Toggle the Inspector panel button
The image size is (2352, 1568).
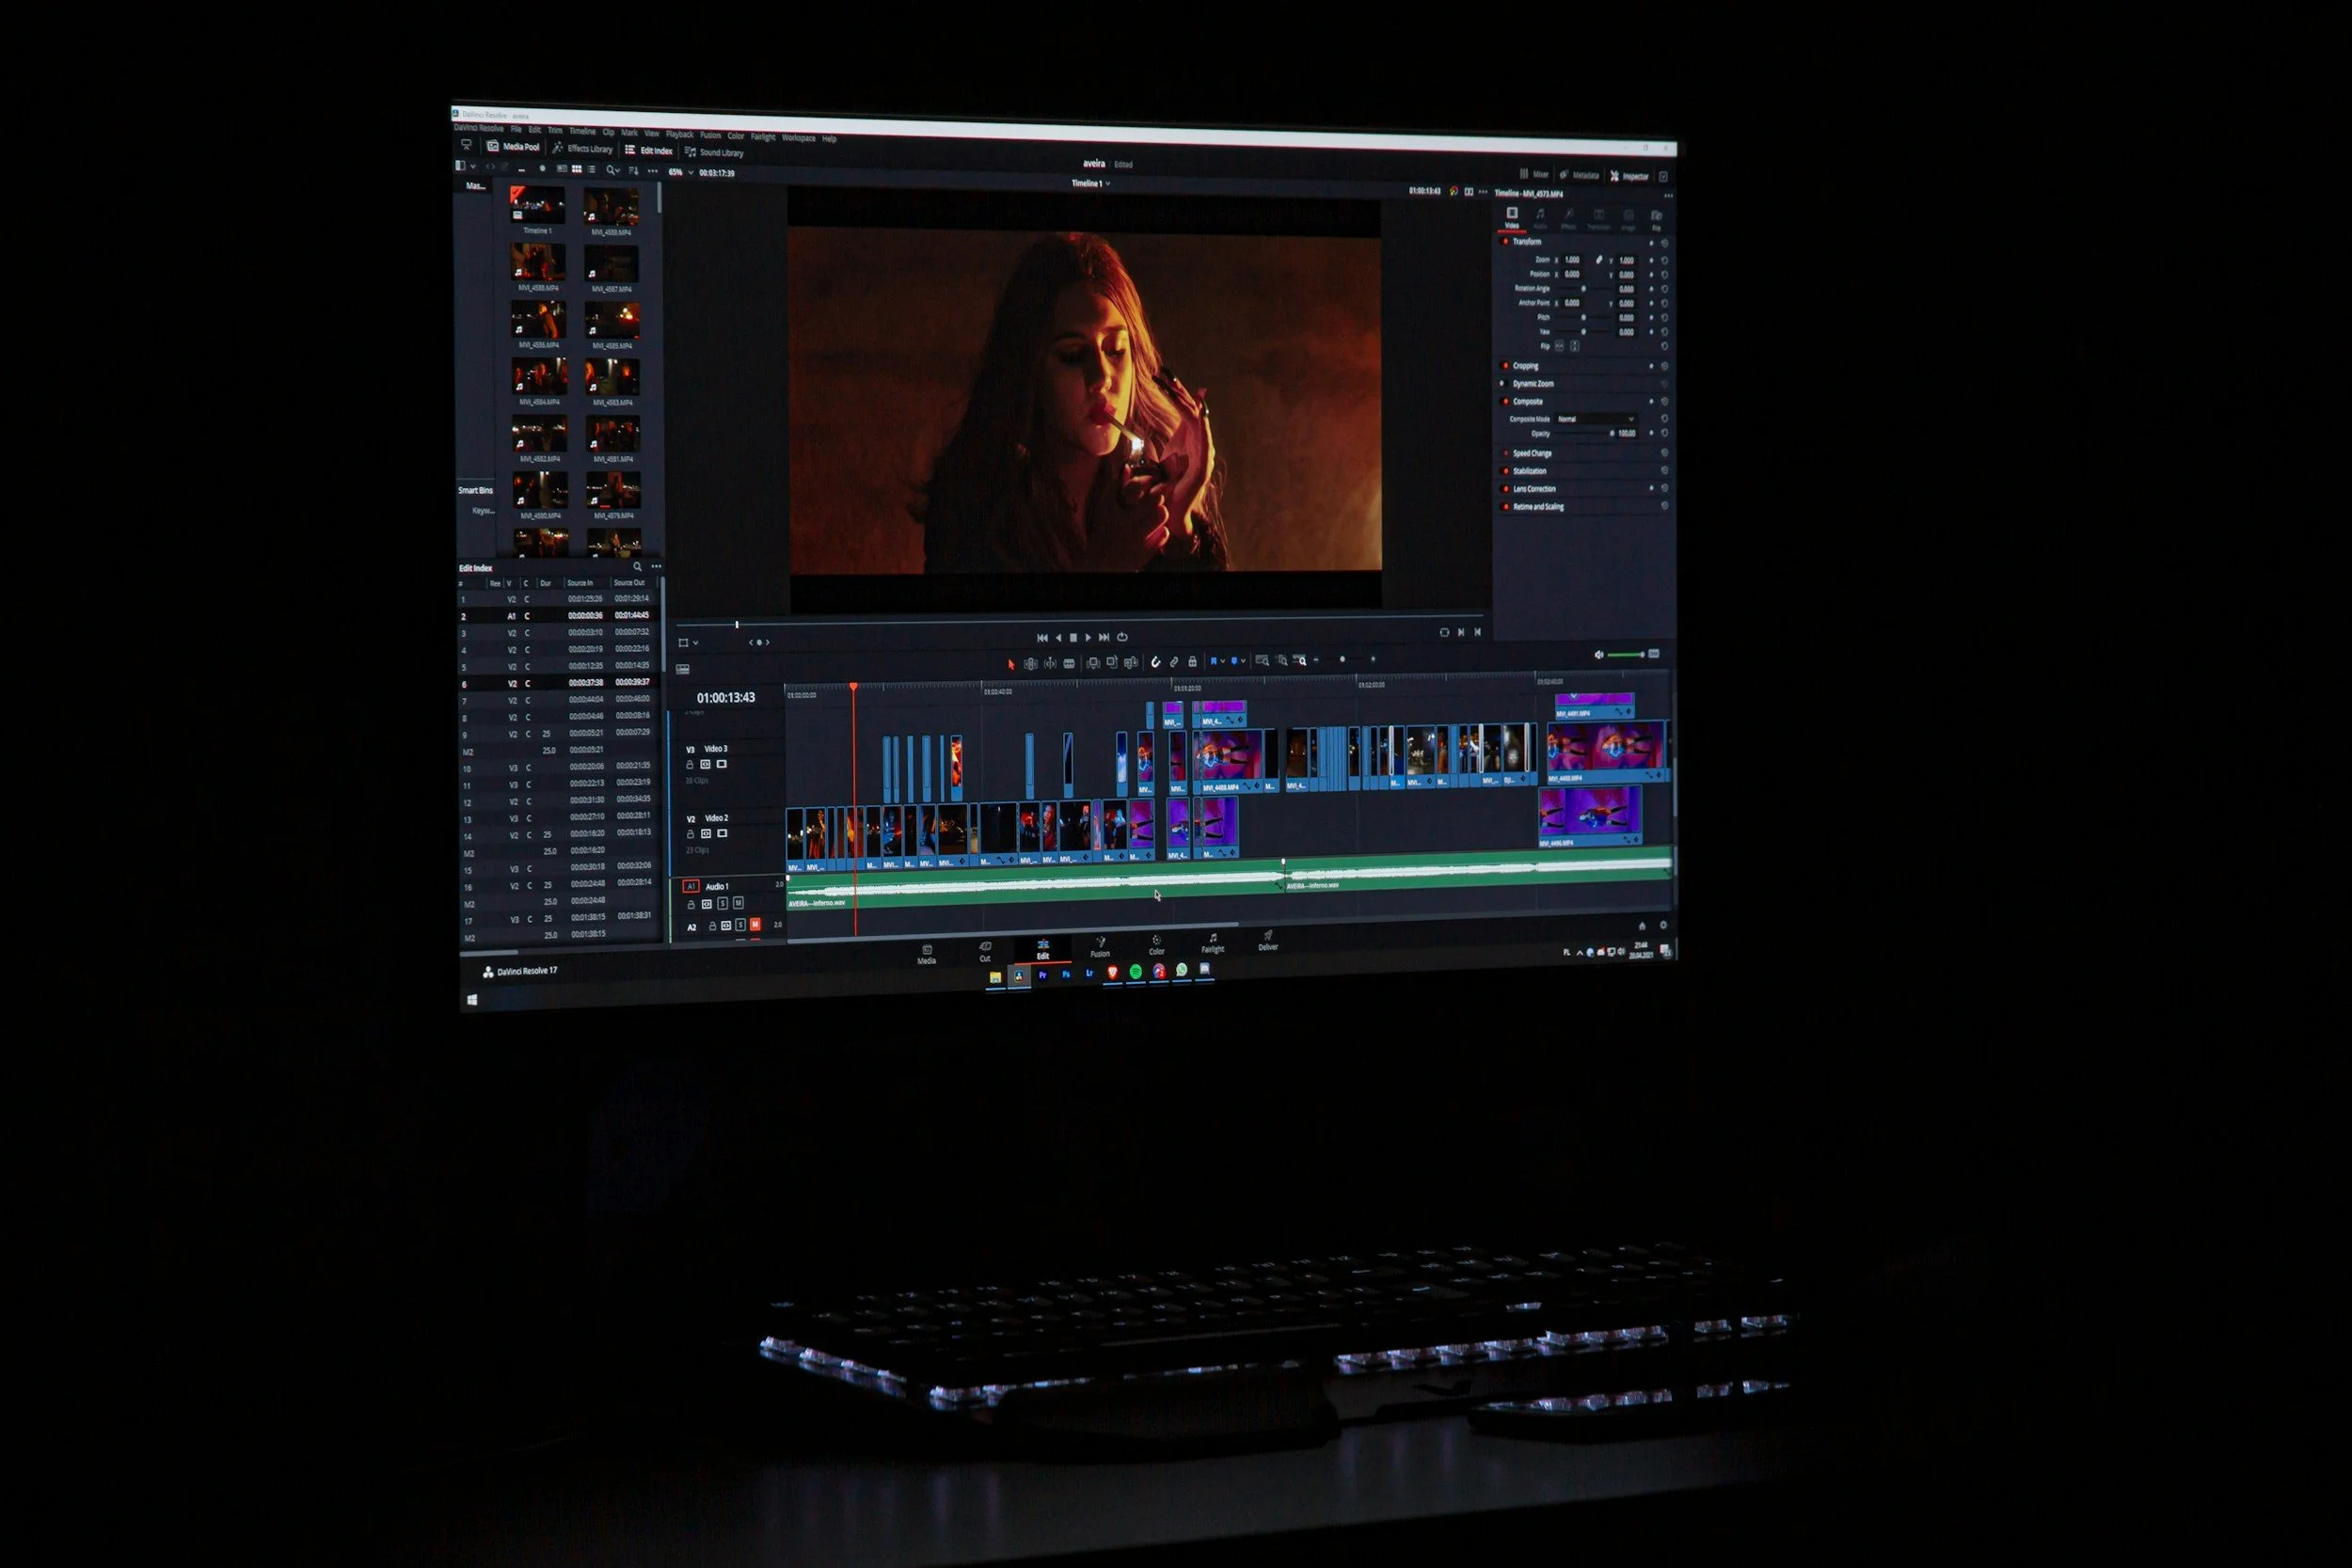(x=1629, y=176)
